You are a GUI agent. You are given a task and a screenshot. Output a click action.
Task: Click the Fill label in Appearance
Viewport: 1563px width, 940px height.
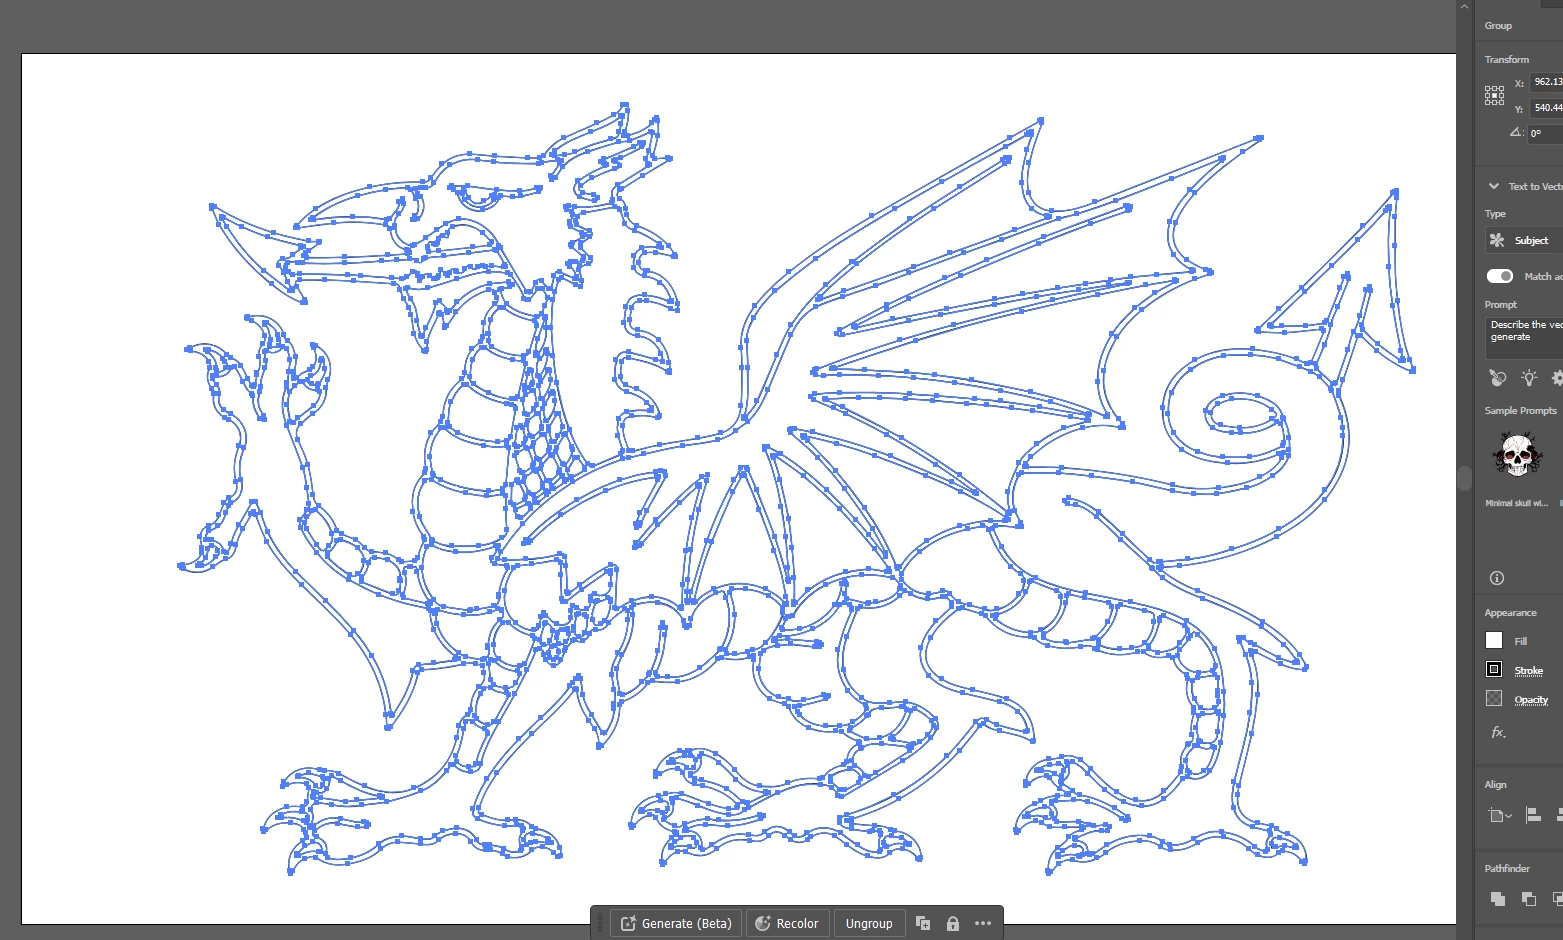(x=1521, y=642)
